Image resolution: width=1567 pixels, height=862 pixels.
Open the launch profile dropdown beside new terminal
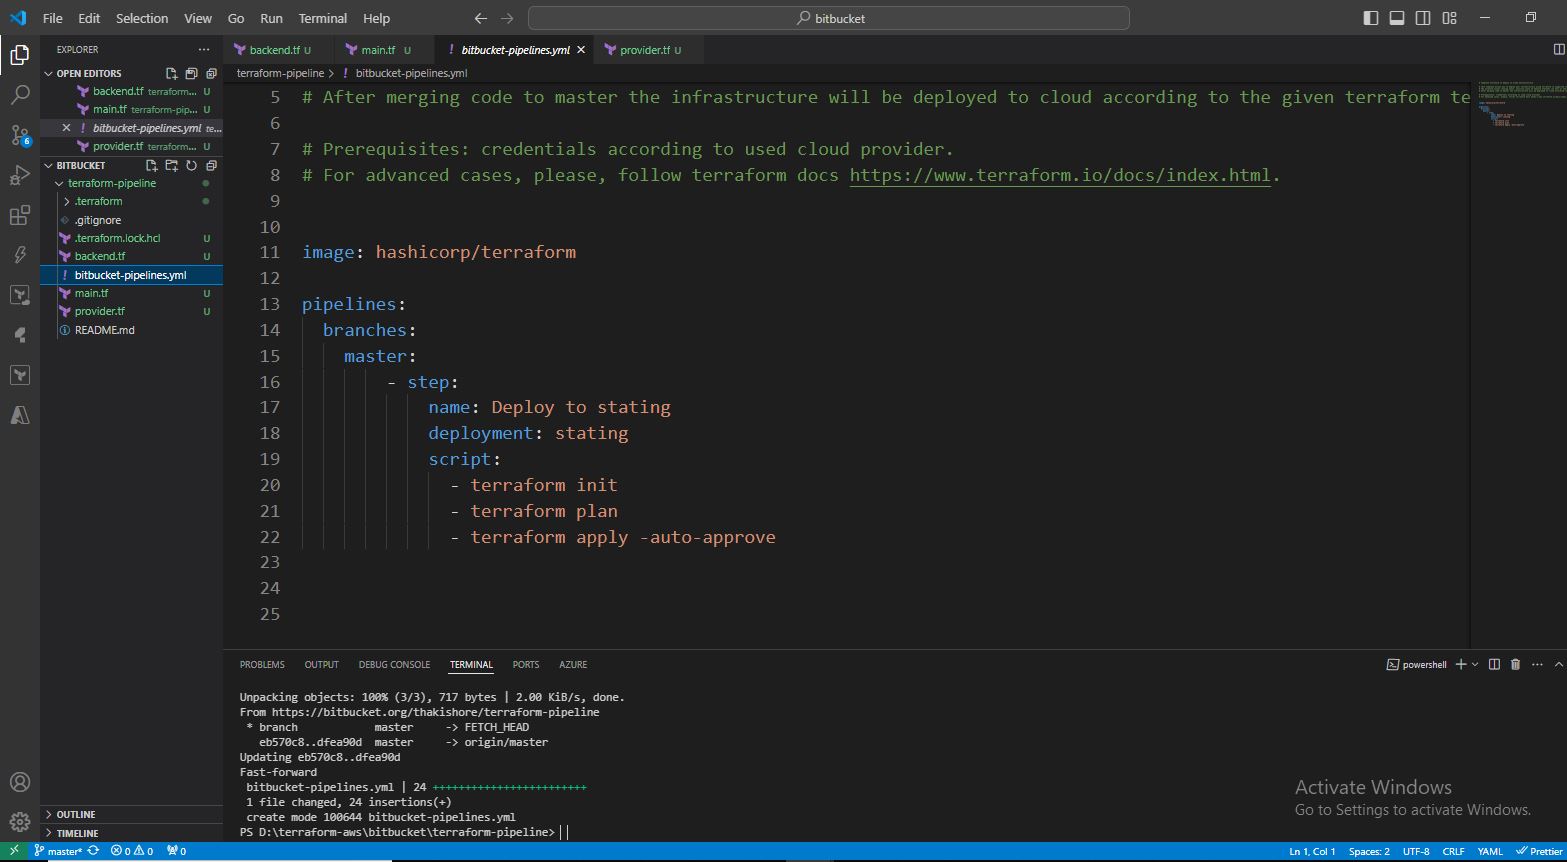(1475, 664)
